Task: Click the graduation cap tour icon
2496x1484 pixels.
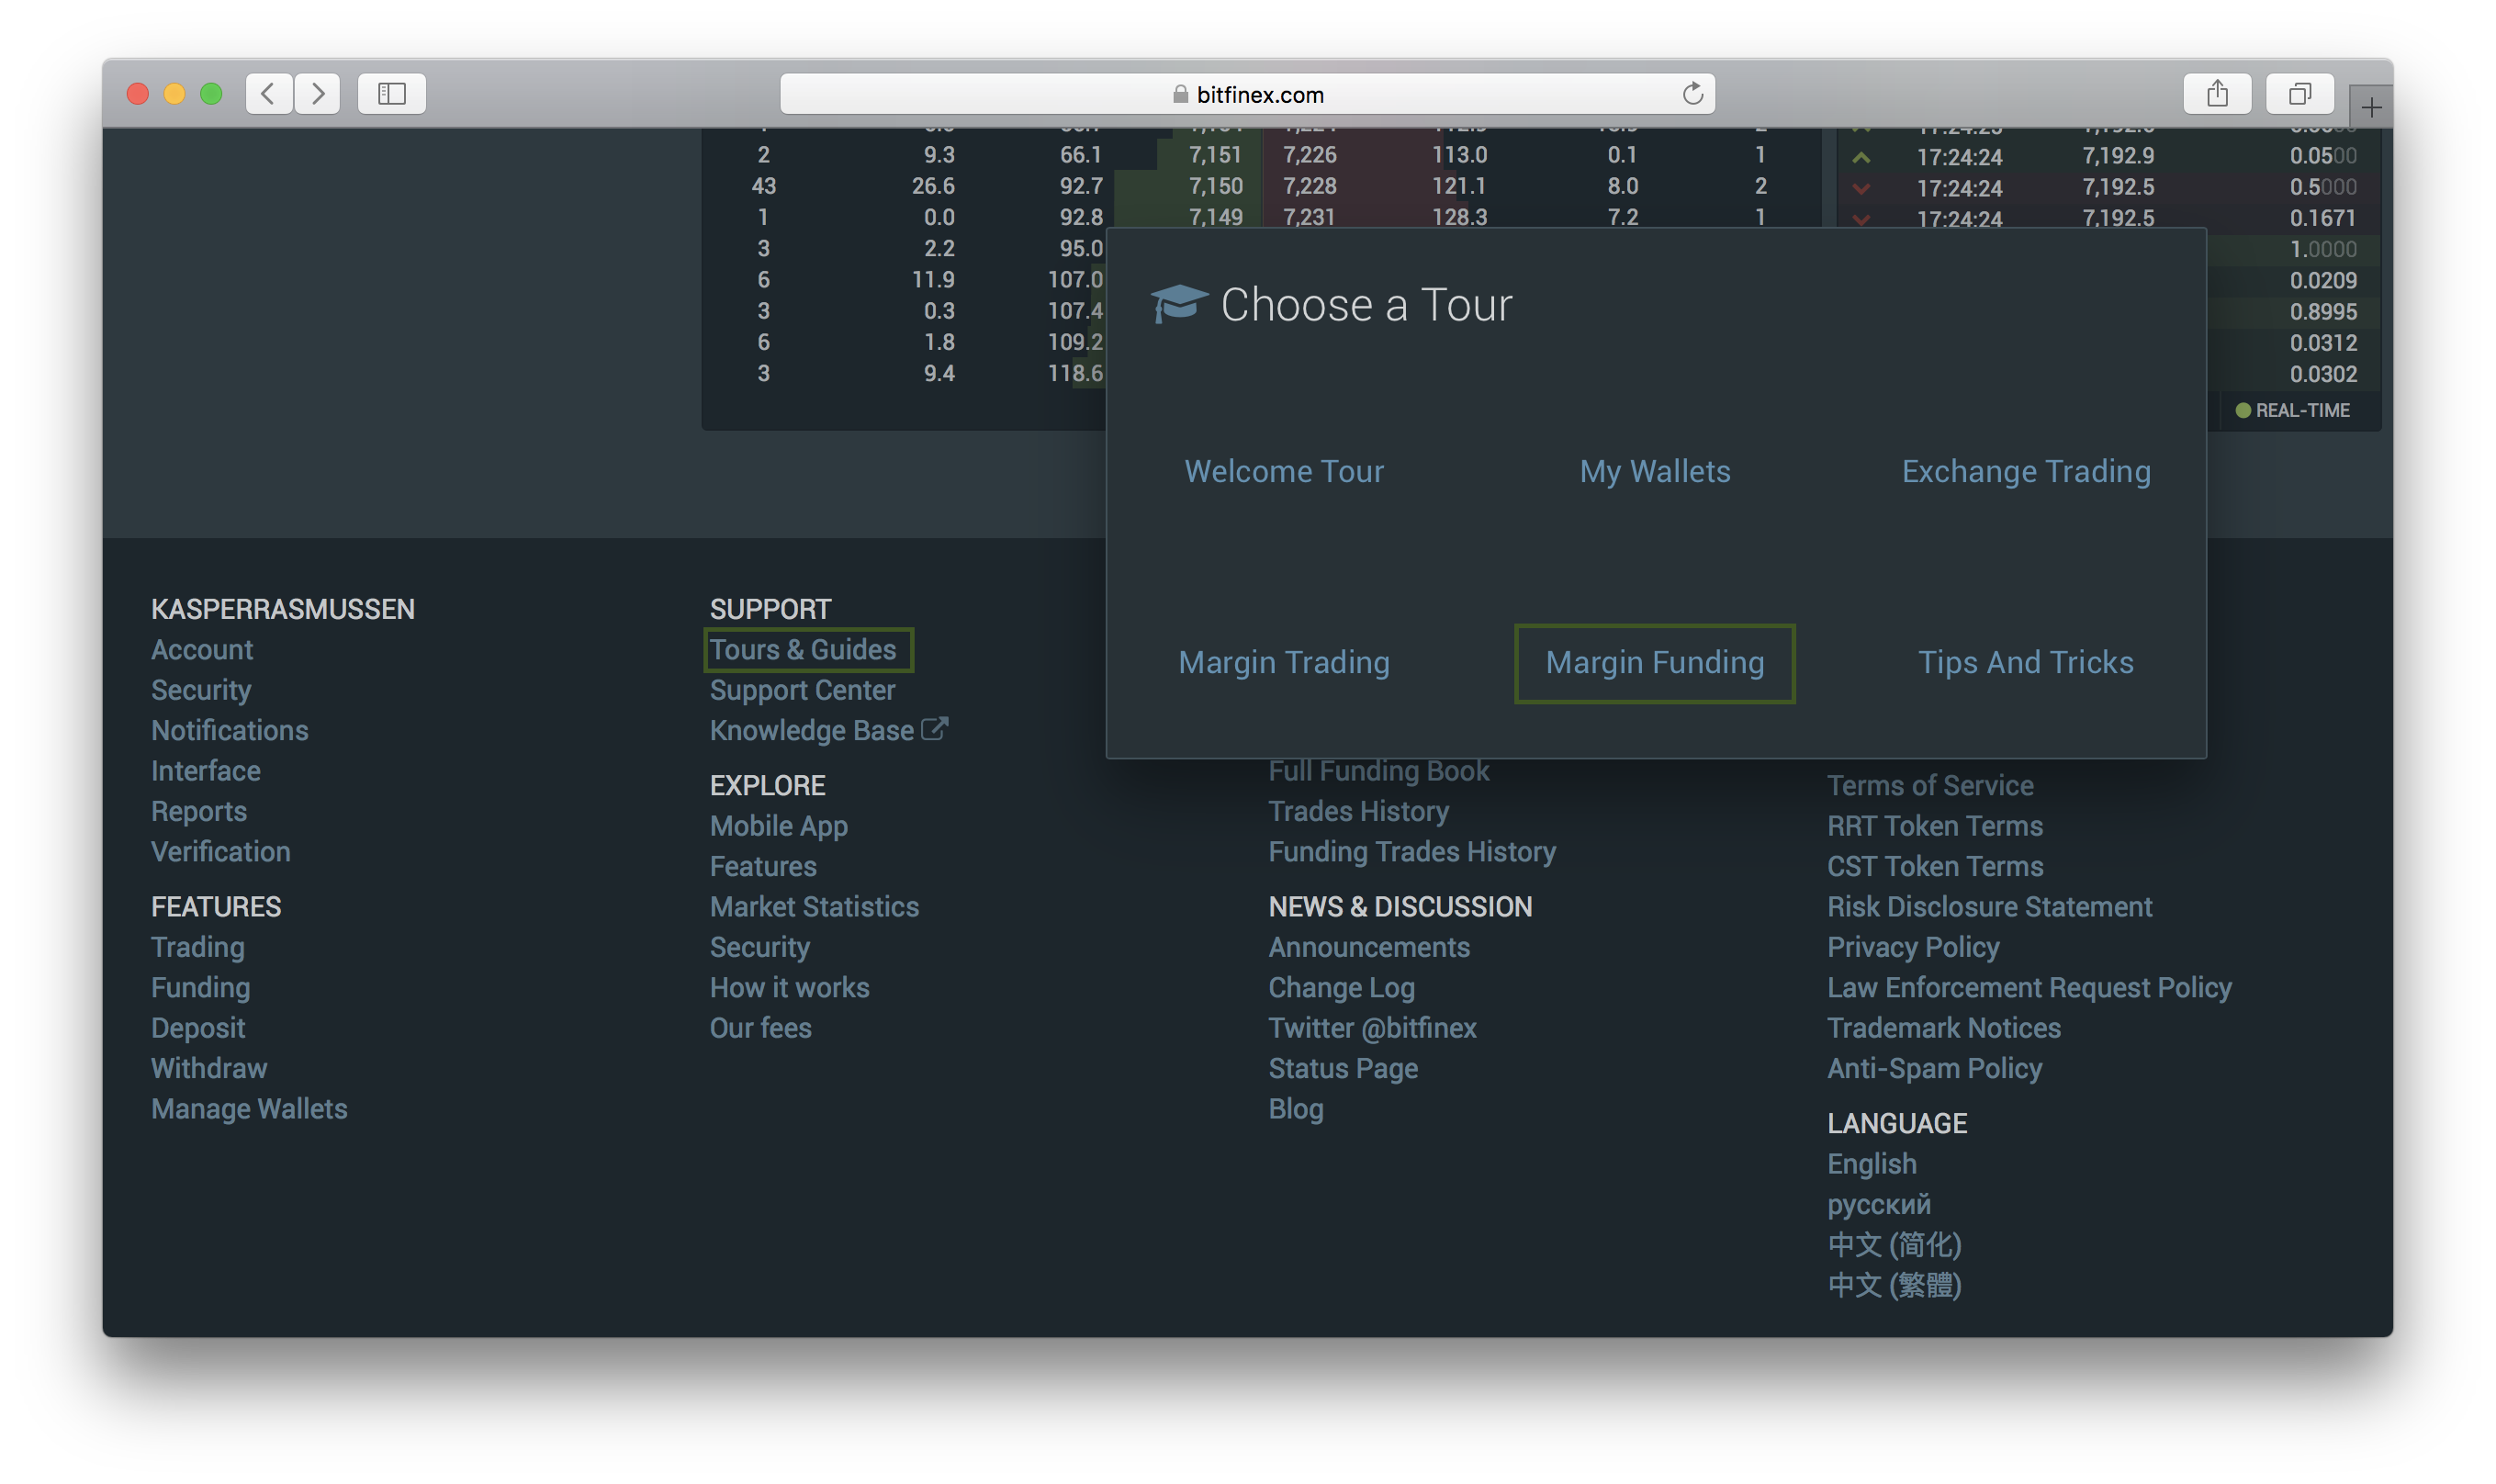Action: [1175, 304]
